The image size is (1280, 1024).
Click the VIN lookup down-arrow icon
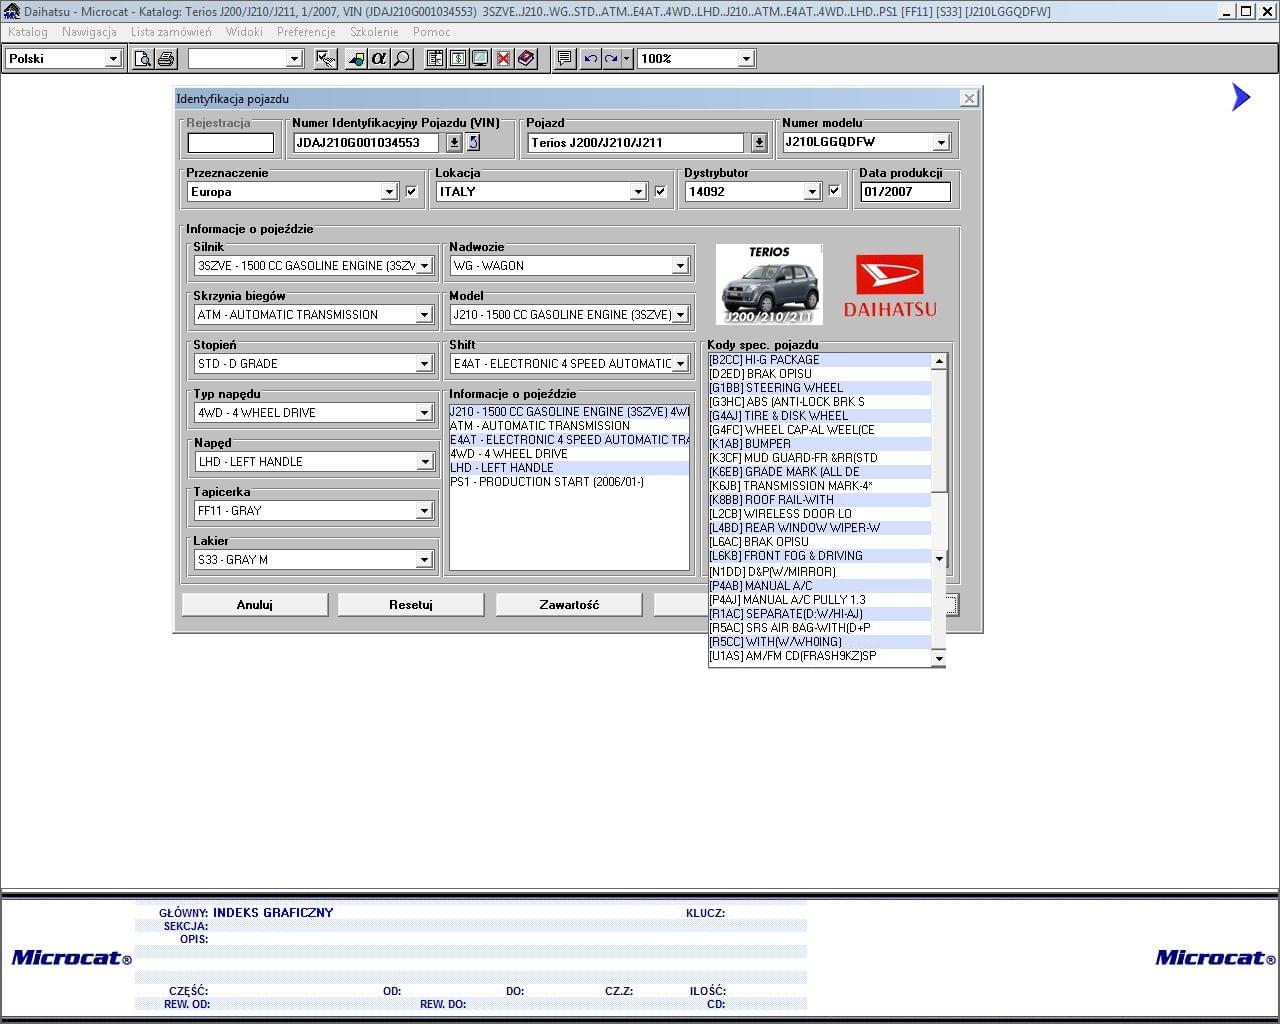454,143
